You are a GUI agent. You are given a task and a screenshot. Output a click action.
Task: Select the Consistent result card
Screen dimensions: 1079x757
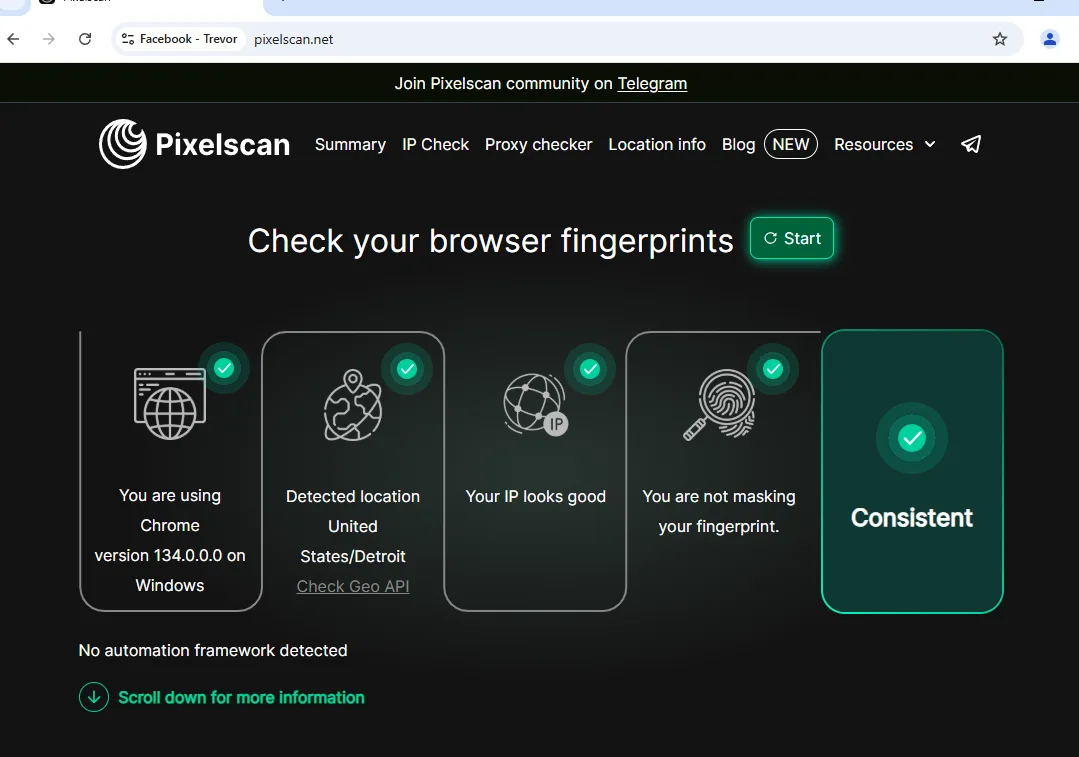(912, 471)
